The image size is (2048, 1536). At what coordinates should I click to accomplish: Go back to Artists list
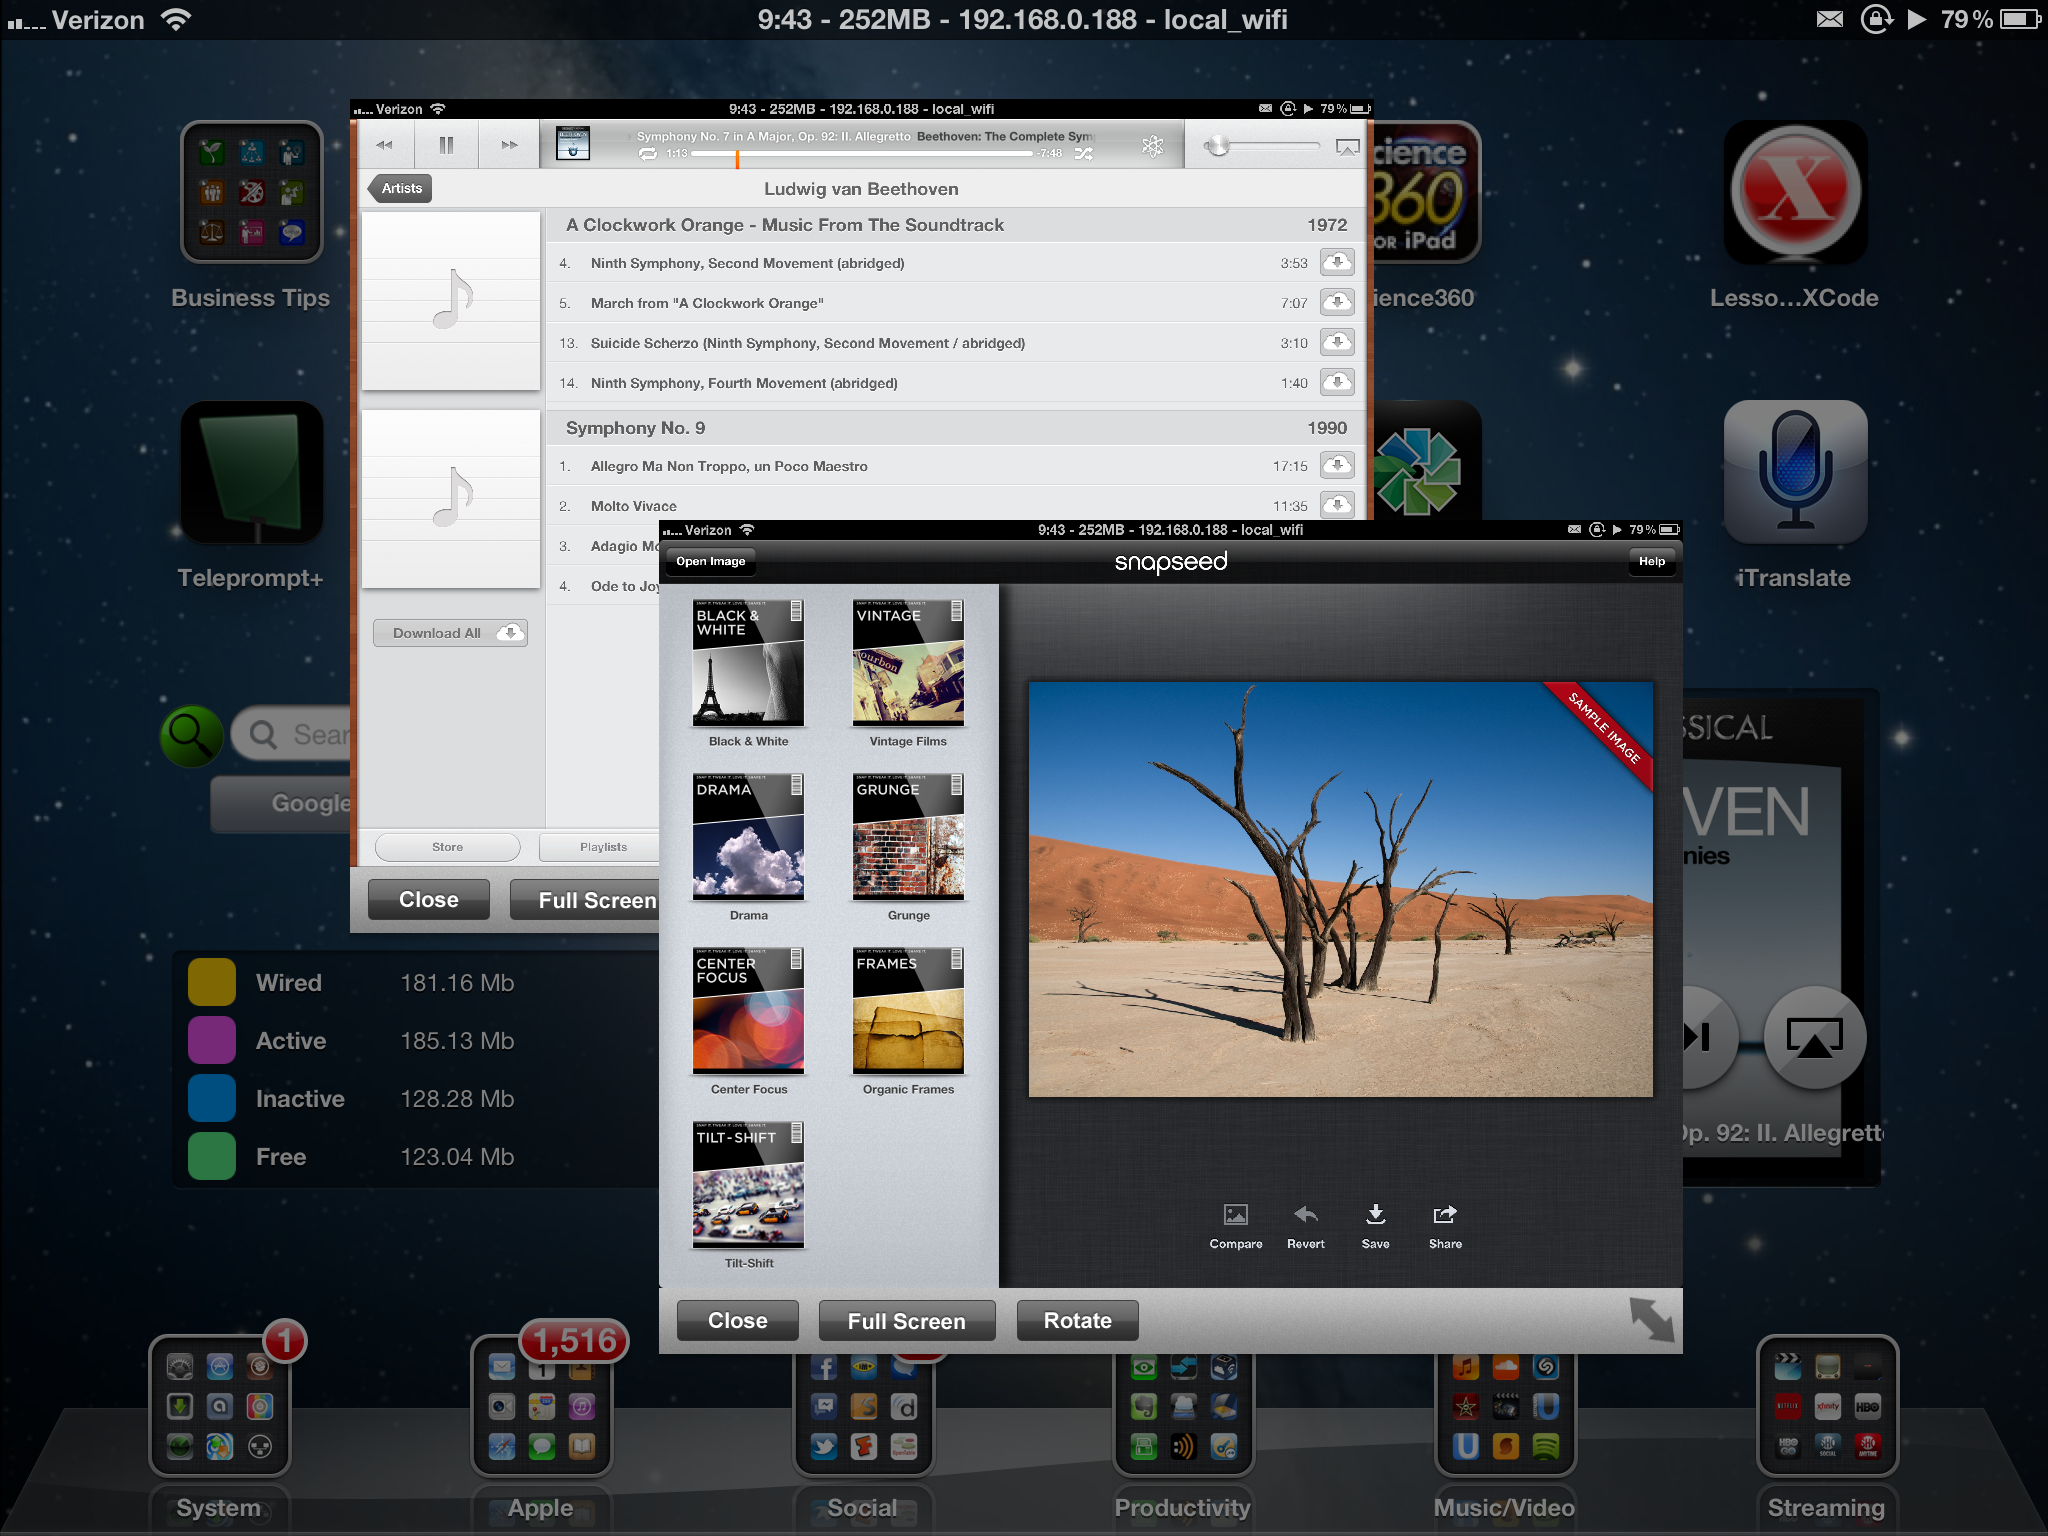pos(401,188)
